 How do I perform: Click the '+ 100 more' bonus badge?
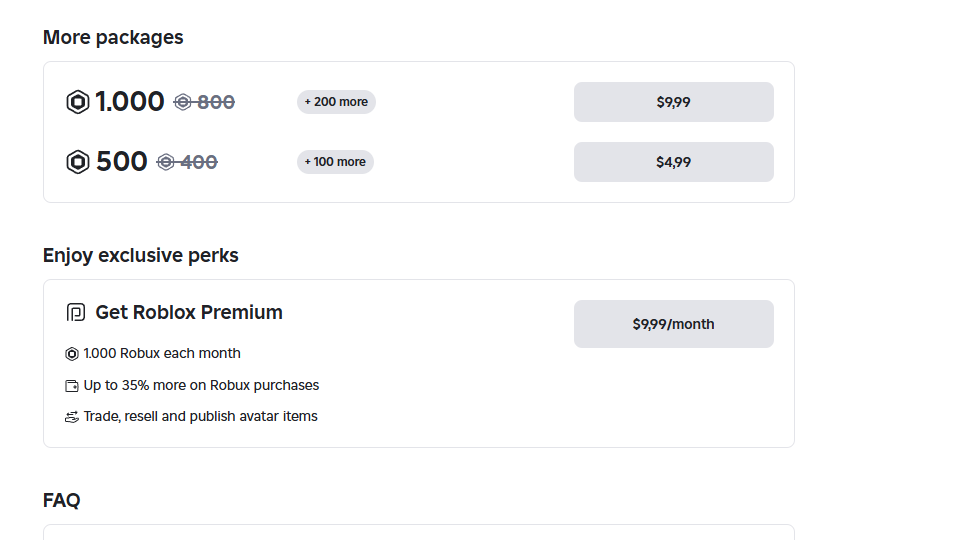pos(335,162)
